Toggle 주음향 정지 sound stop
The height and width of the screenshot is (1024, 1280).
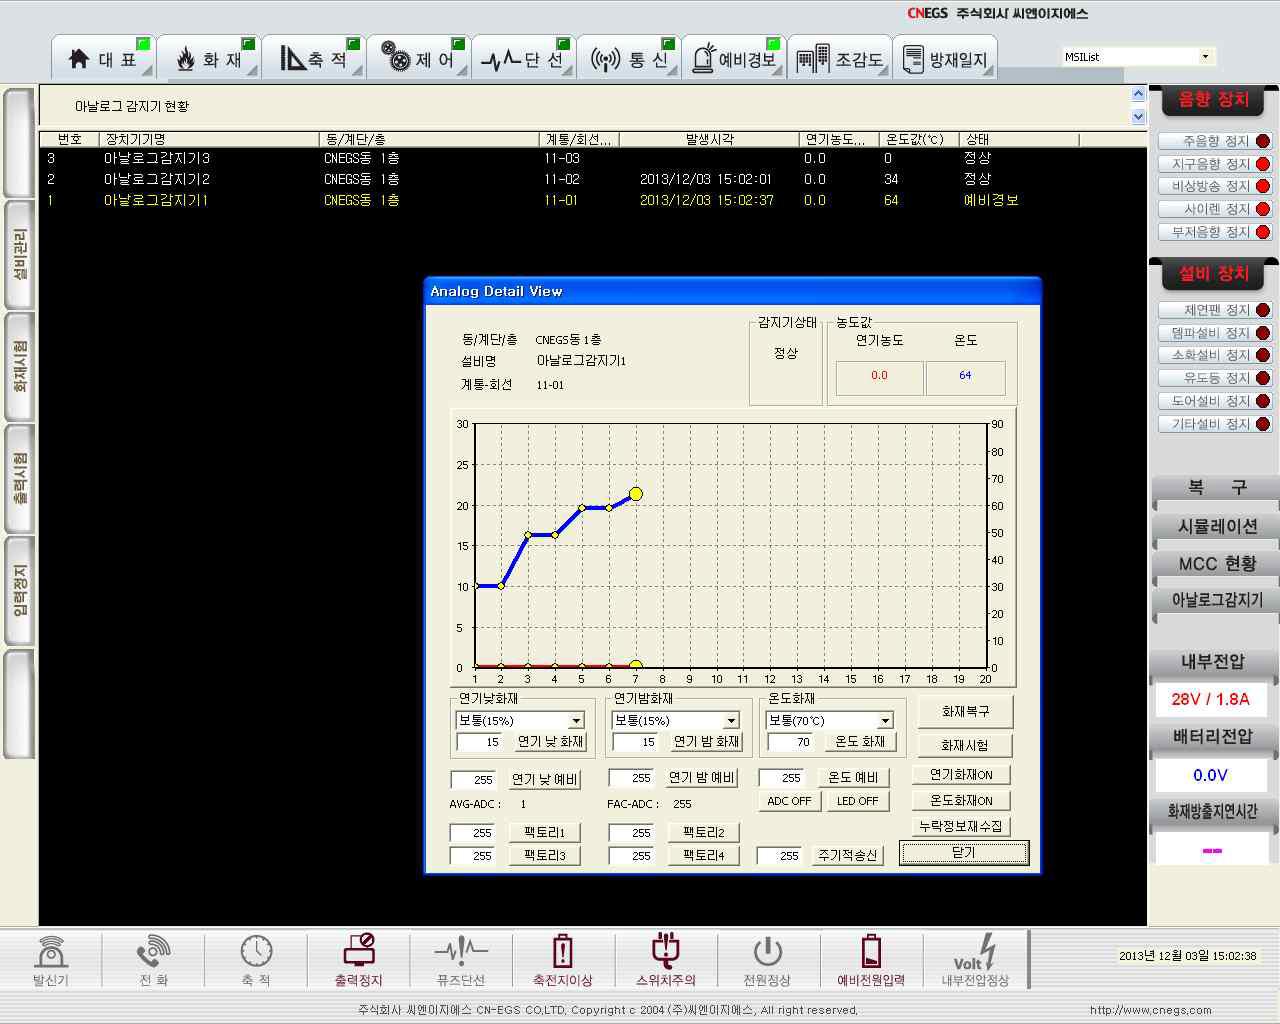pyautogui.click(x=1215, y=141)
